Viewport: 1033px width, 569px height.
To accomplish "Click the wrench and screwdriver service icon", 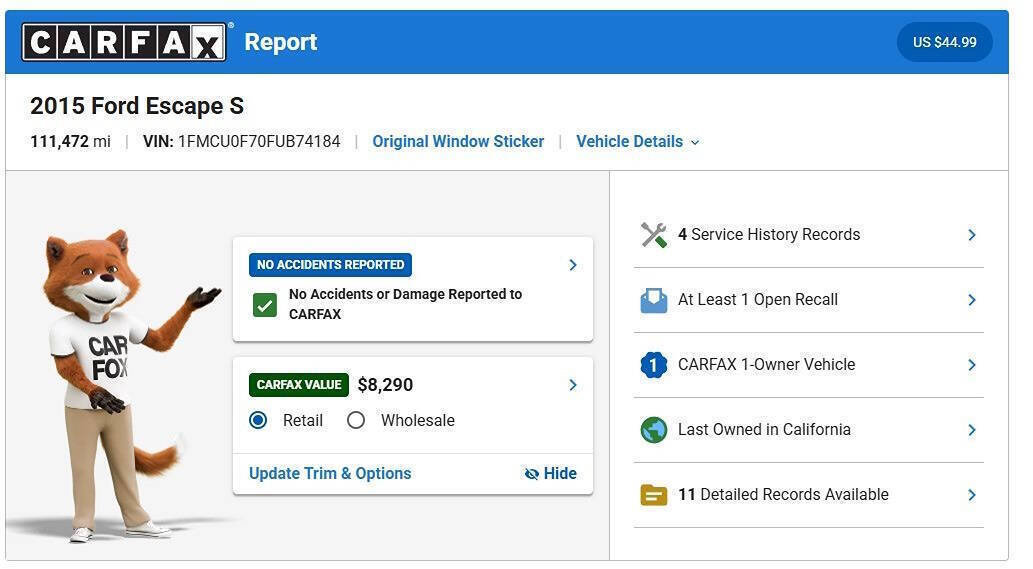I will pyautogui.click(x=654, y=235).
